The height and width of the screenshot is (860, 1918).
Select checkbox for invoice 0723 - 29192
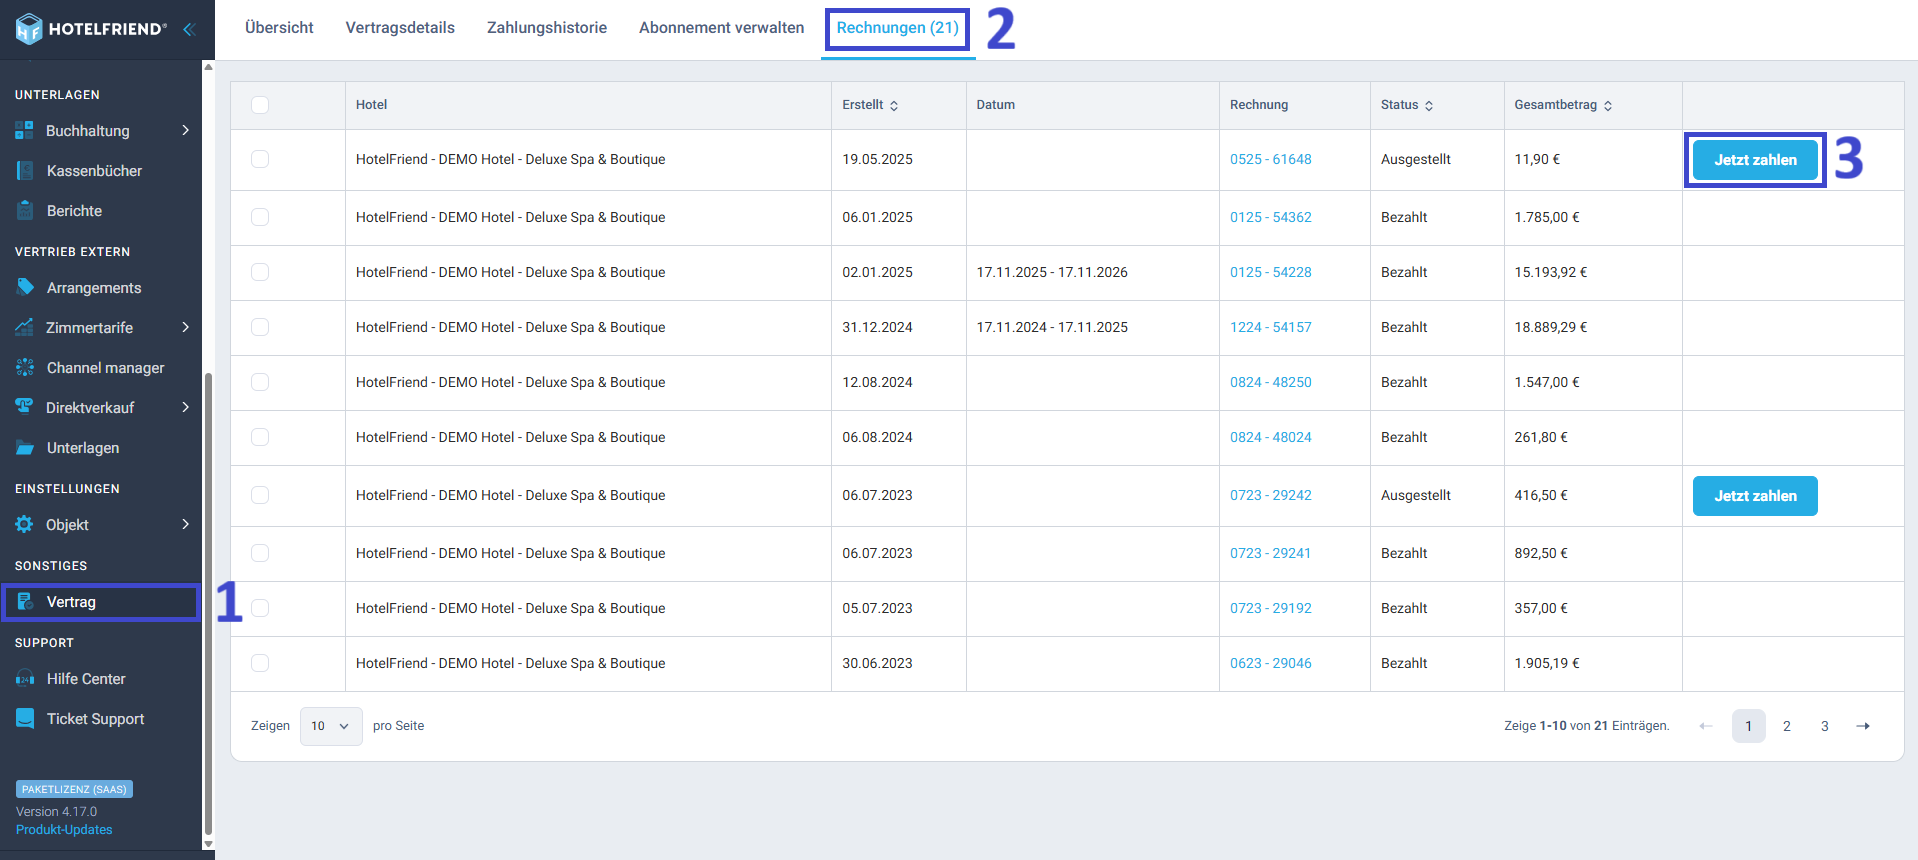click(x=260, y=608)
